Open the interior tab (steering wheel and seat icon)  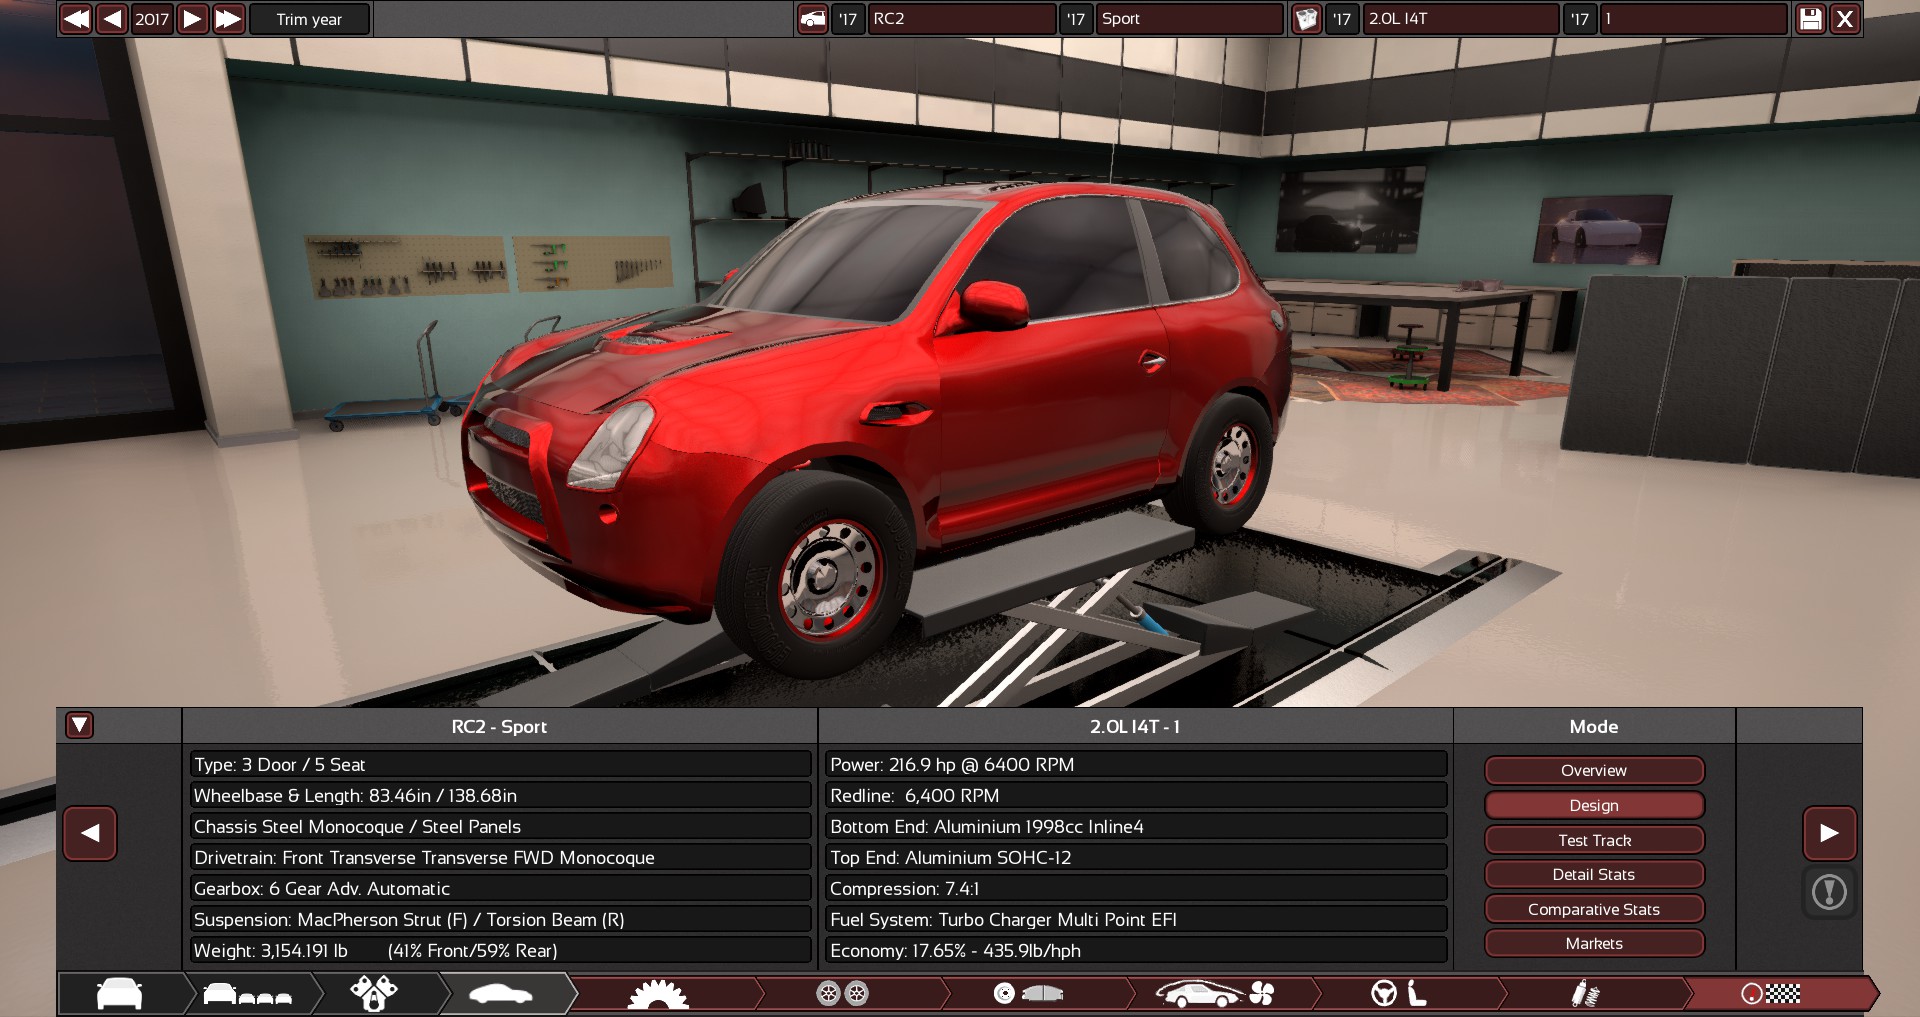[x=1399, y=994]
